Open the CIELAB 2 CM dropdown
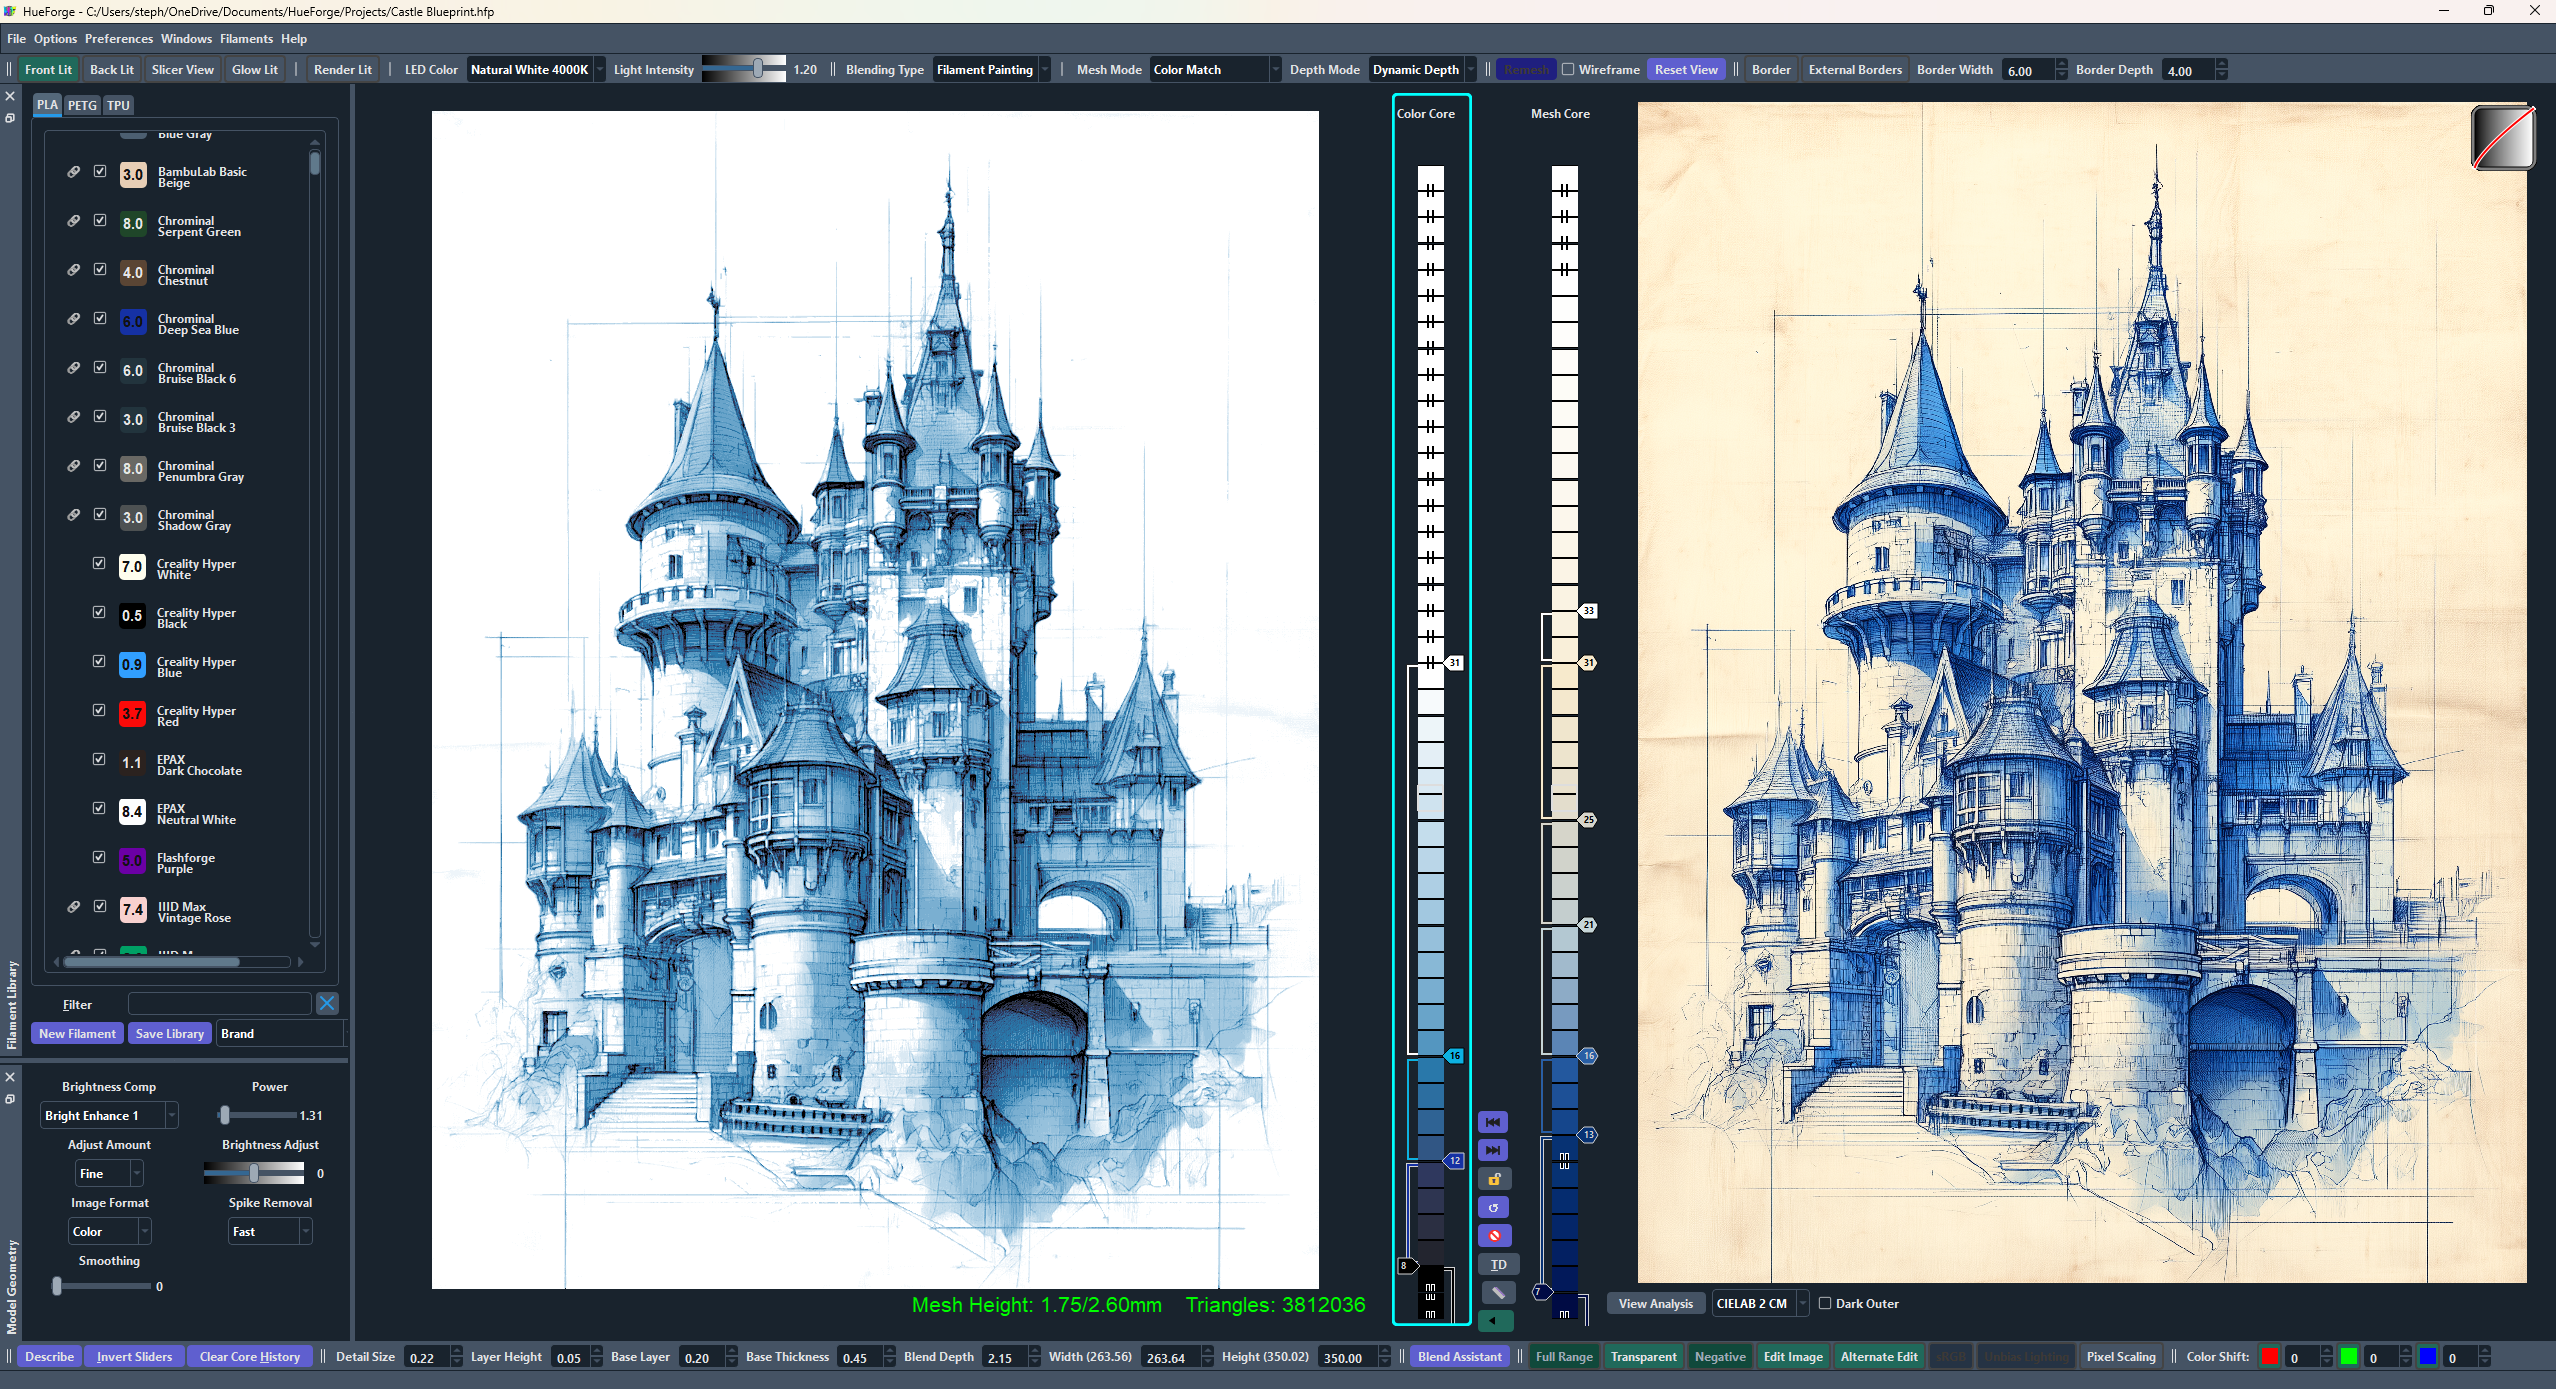2556x1389 pixels. 1760,1303
